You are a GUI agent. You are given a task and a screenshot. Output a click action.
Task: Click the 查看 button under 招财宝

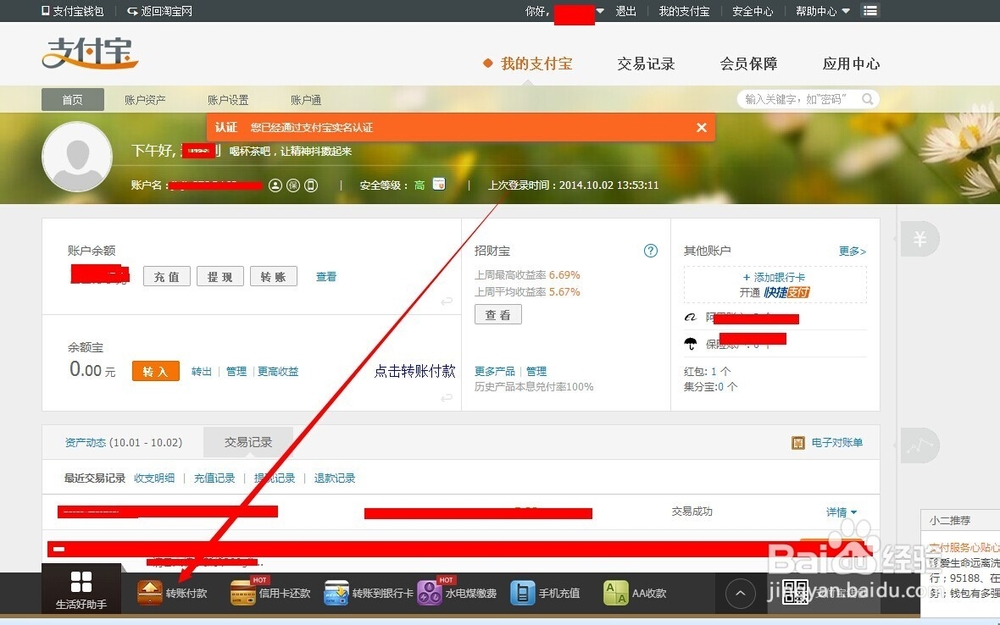(x=498, y=314)
